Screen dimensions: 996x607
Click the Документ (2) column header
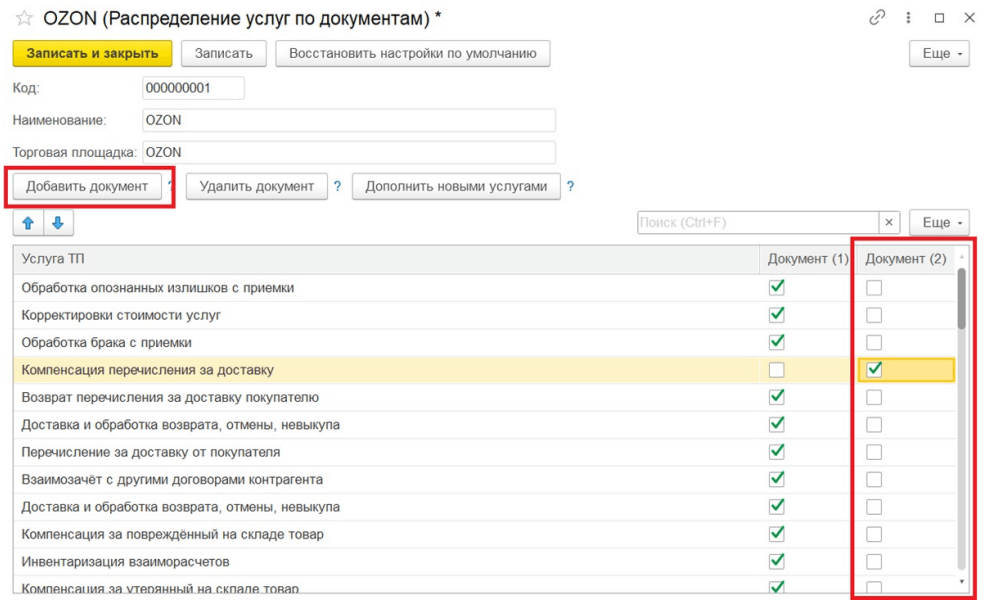pyautogui.click(x=905, y=259)
